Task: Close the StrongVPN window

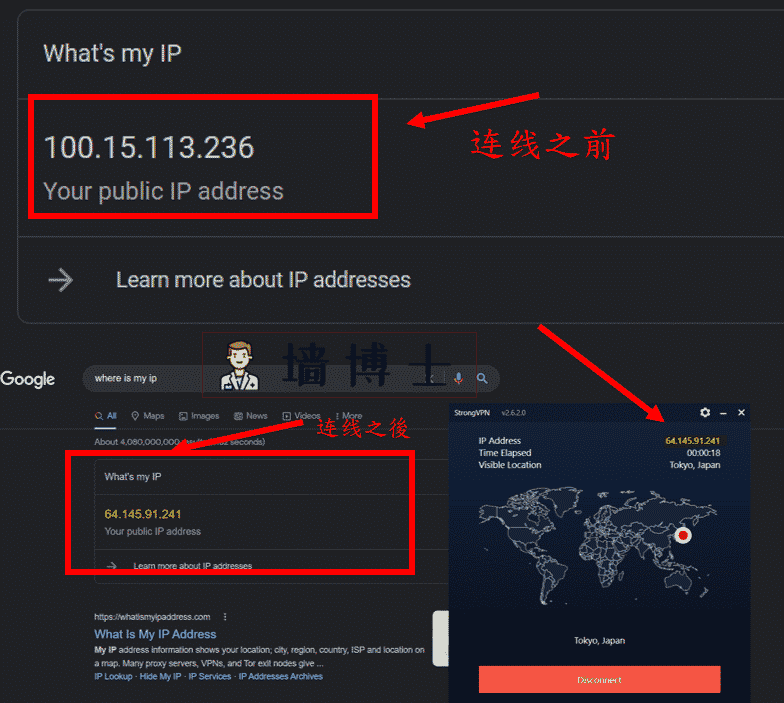Action: (742, 412)
